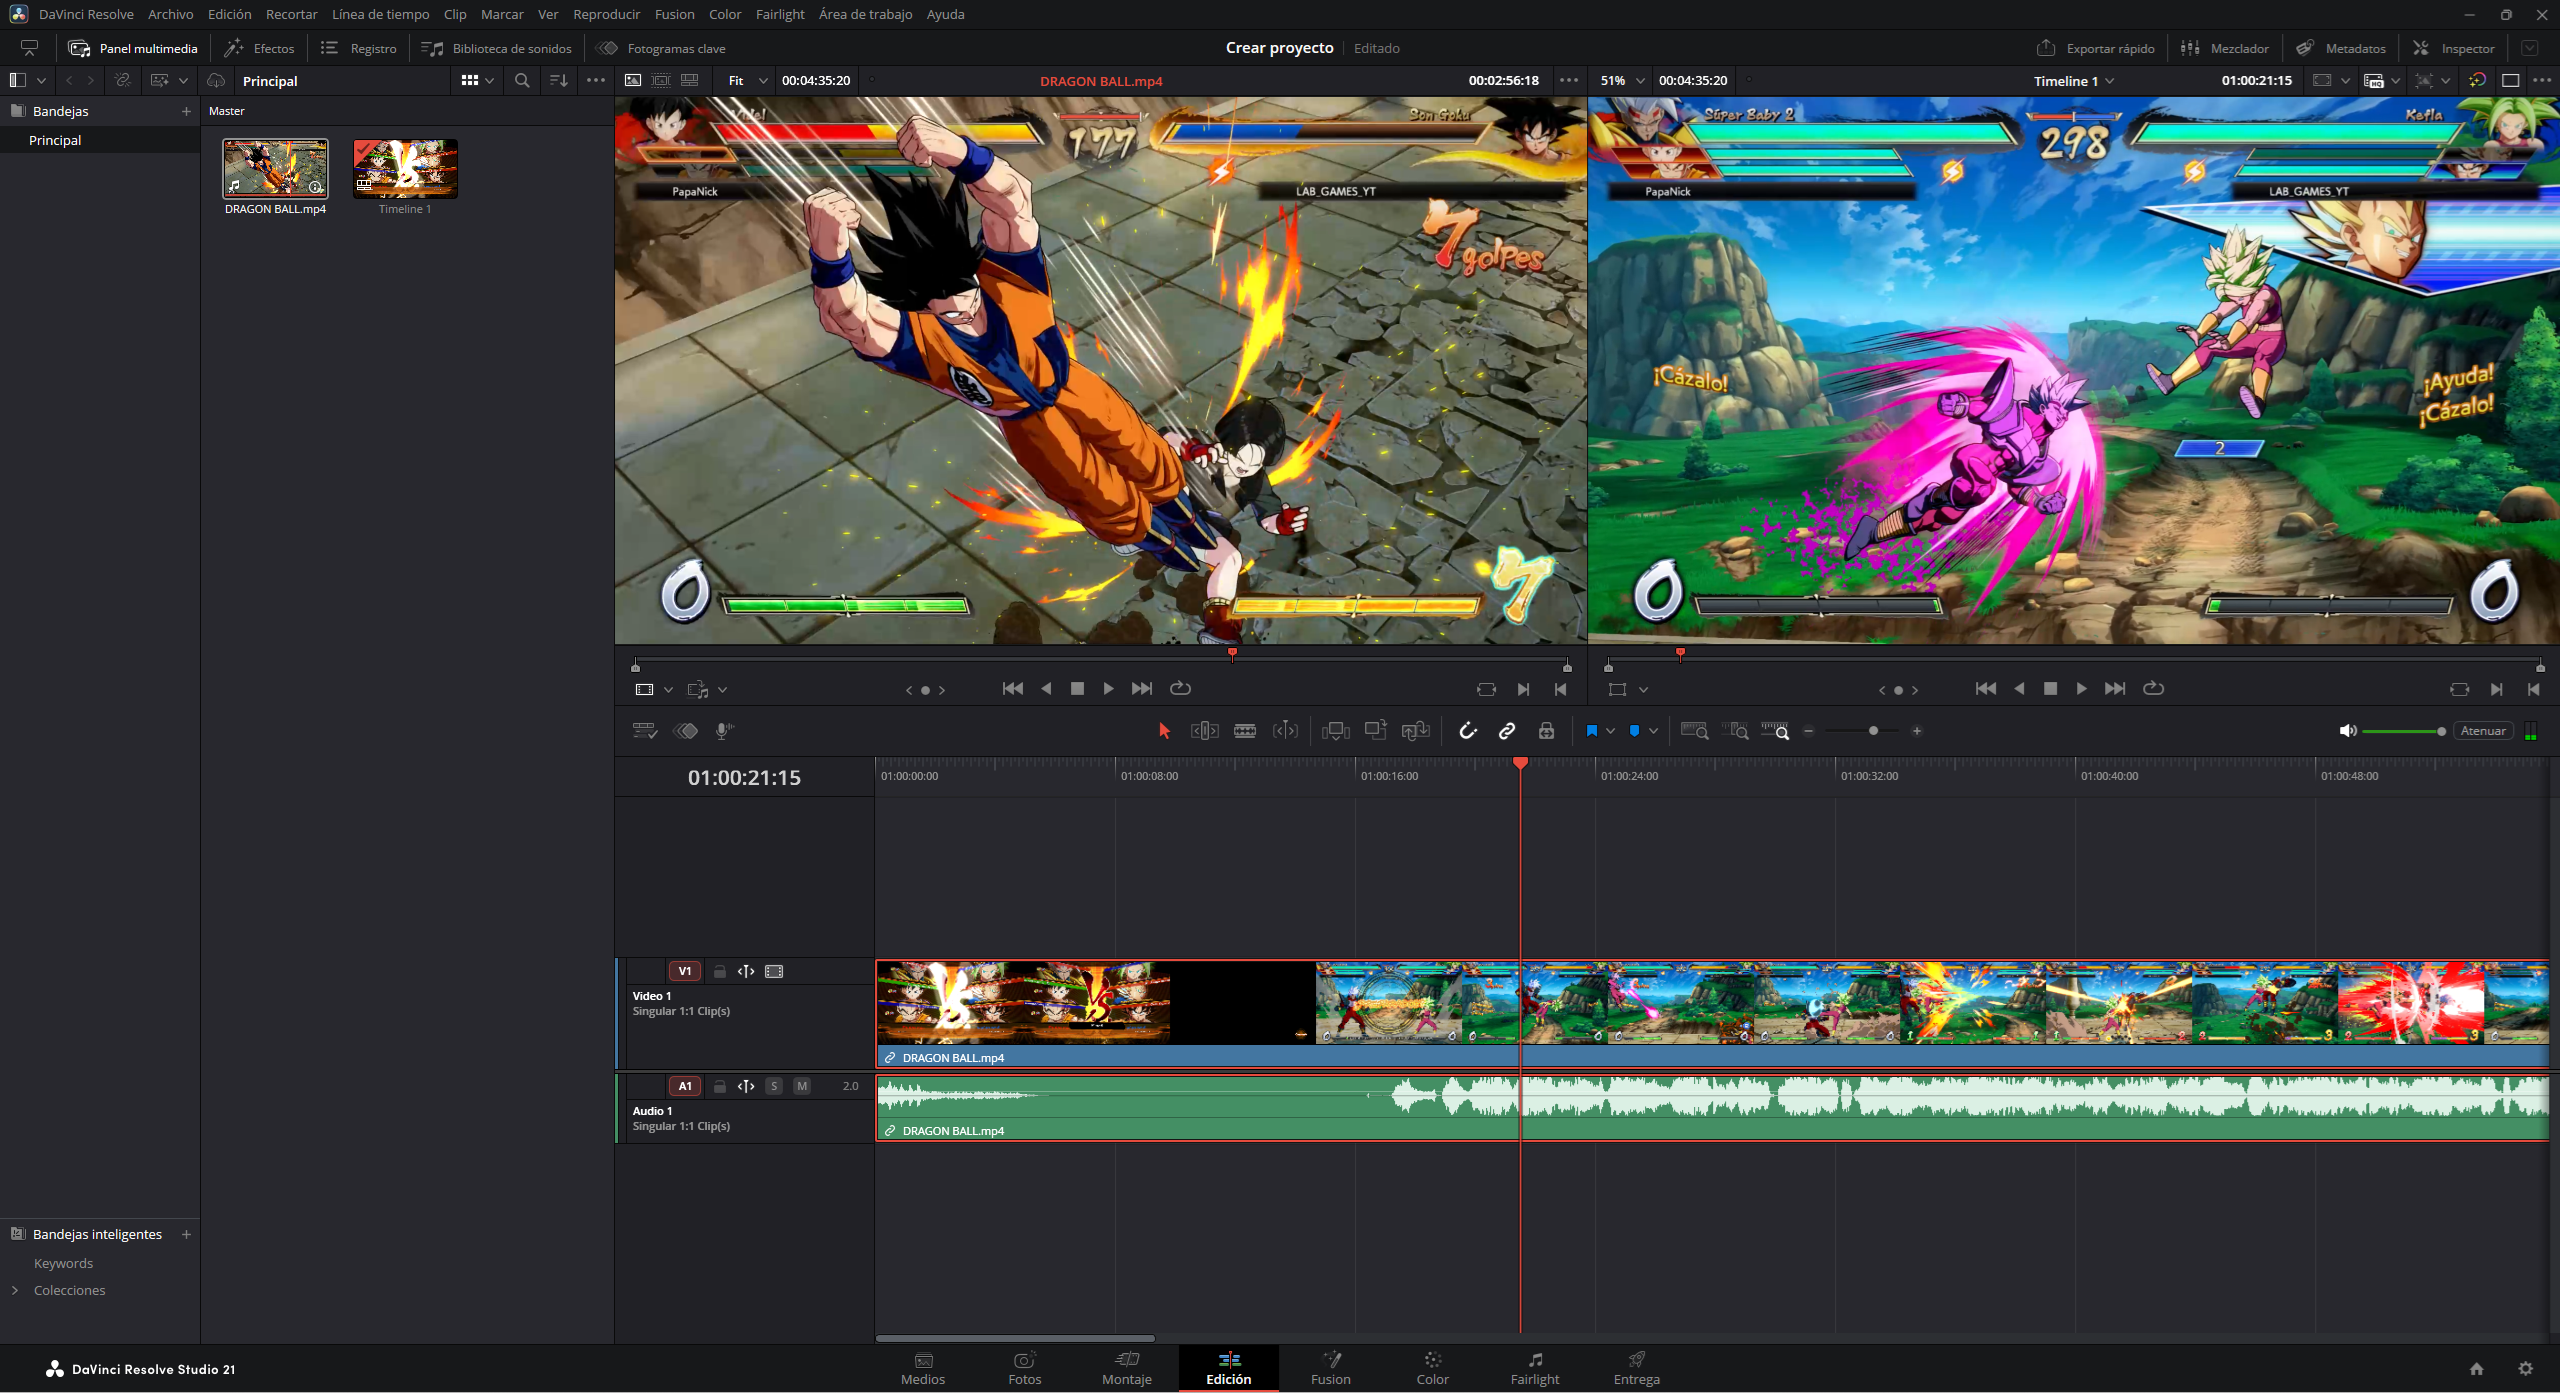Toggle timeline snapping magnet
Image resolution: width=2560 pixels, height=1393 pixels.
(1467, 731)
